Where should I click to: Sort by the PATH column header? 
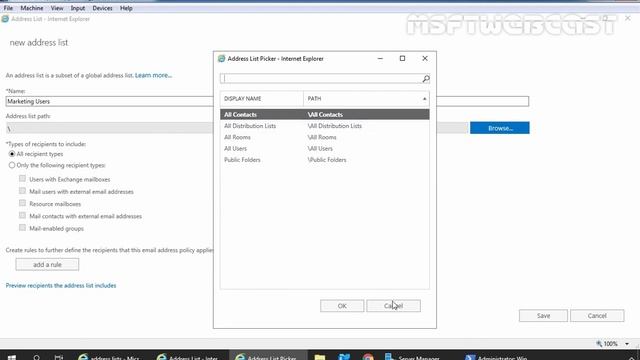pos(366,99)
